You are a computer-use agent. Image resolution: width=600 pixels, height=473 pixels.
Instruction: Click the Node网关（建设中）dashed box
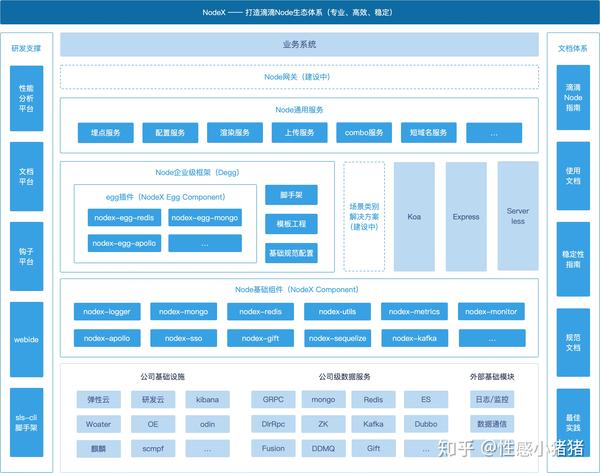click(x=299, y=77)
